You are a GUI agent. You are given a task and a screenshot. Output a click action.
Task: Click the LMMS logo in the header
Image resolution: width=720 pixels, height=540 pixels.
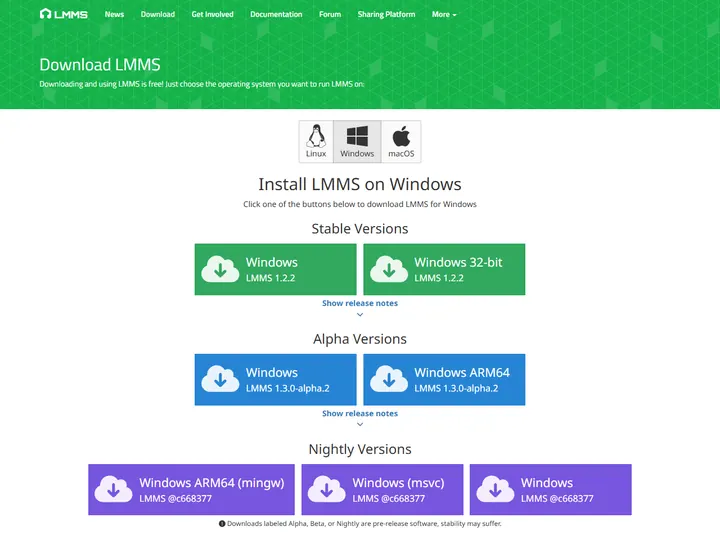coord(63,14)
